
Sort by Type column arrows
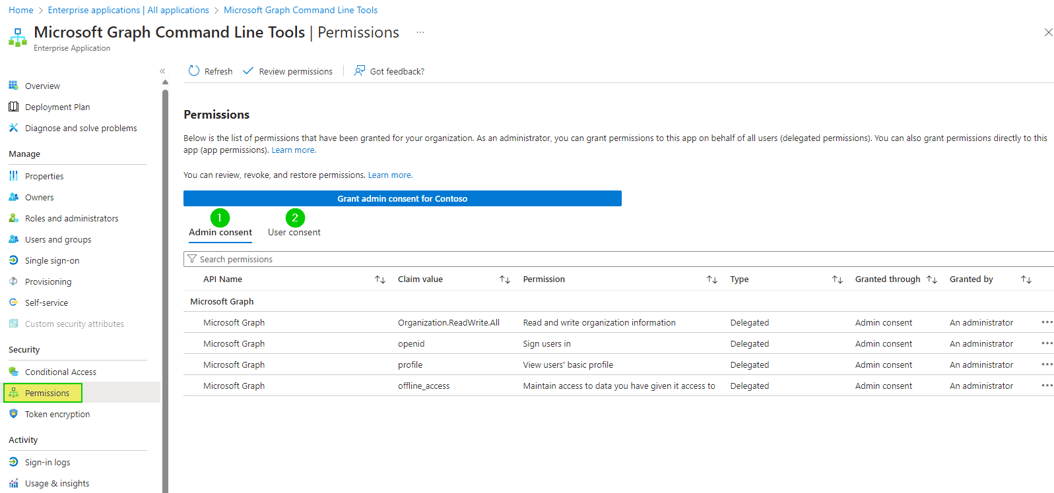click(x=837, y=279)
